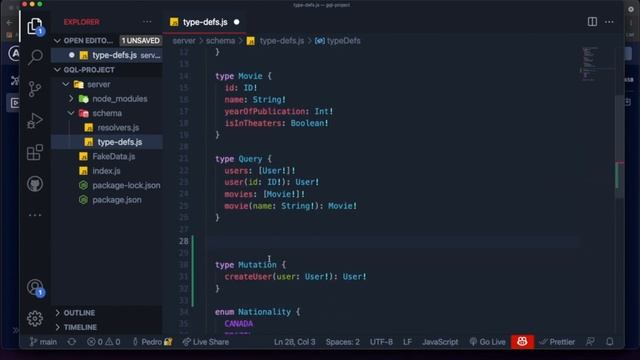
Task: Click the 'isInTheaters' field
Action: tap(253, 123)
